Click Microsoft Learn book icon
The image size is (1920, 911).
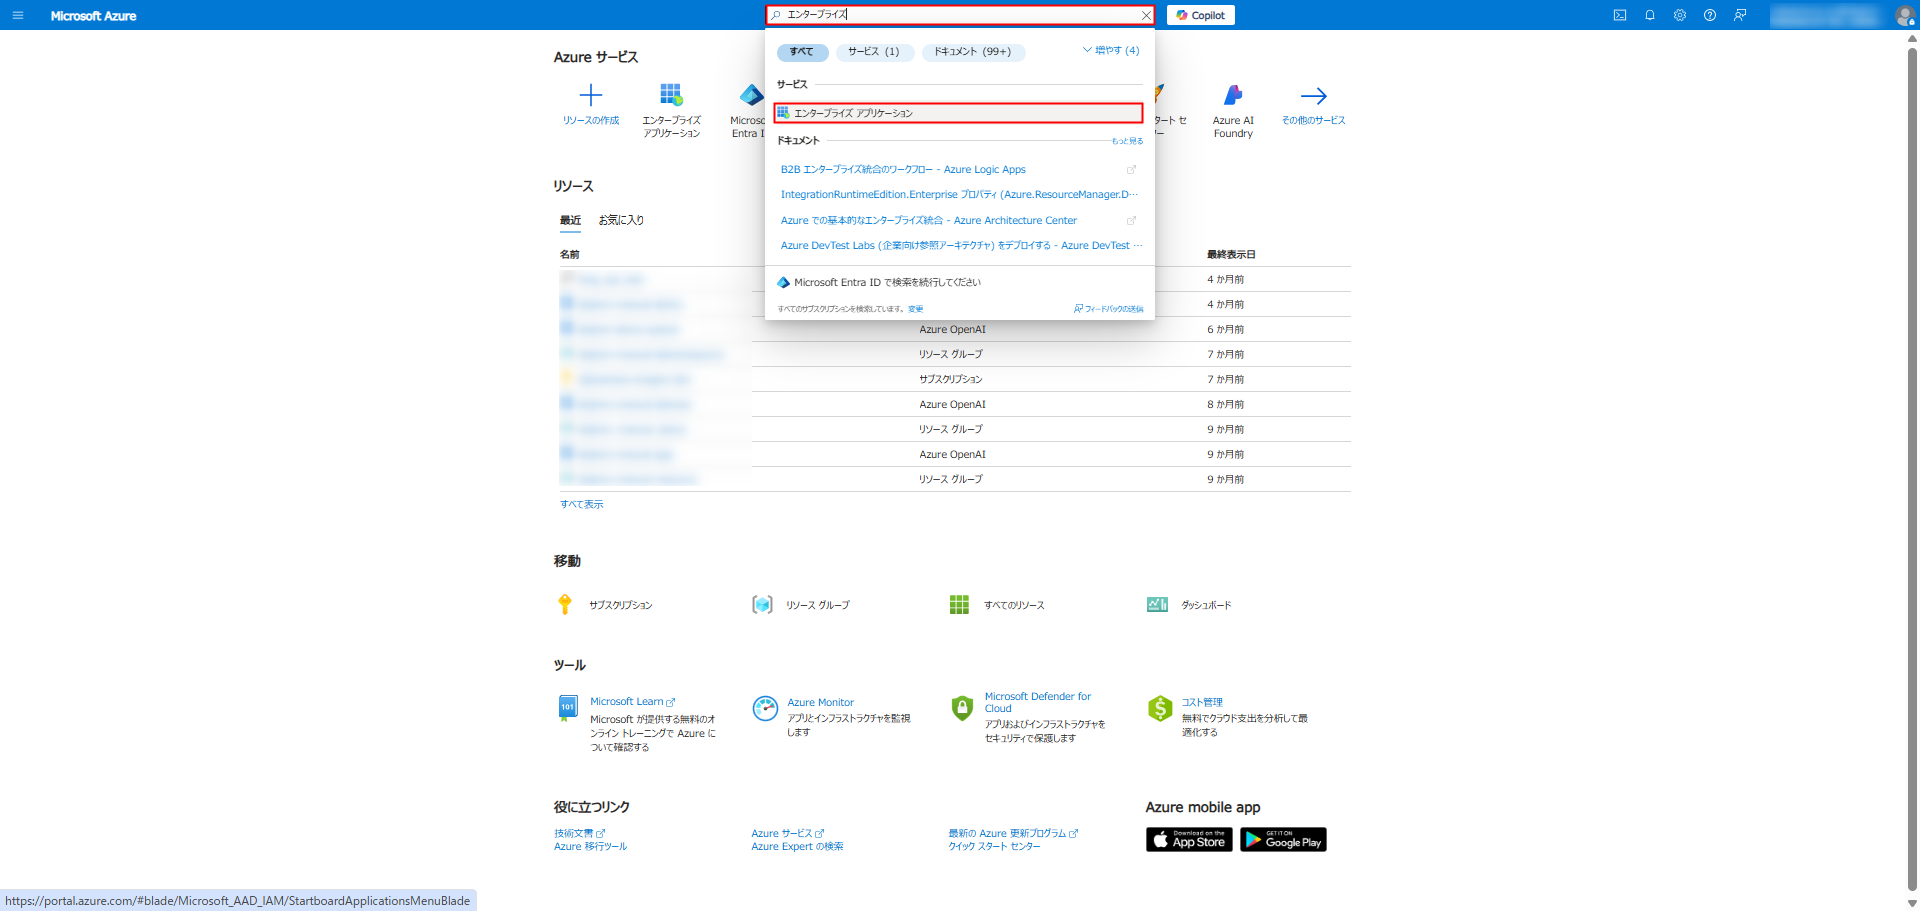567,708
